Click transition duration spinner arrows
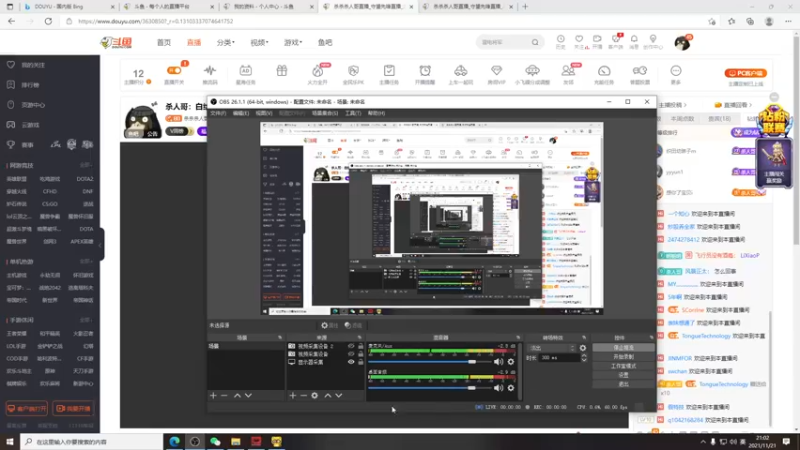800x450 pixels. (x=584, y=358)
